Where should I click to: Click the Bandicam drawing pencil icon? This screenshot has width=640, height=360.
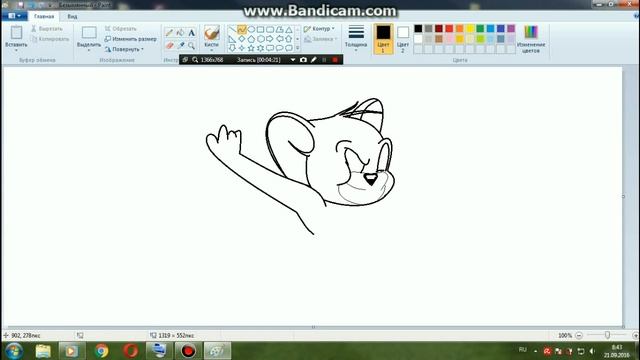313,60
